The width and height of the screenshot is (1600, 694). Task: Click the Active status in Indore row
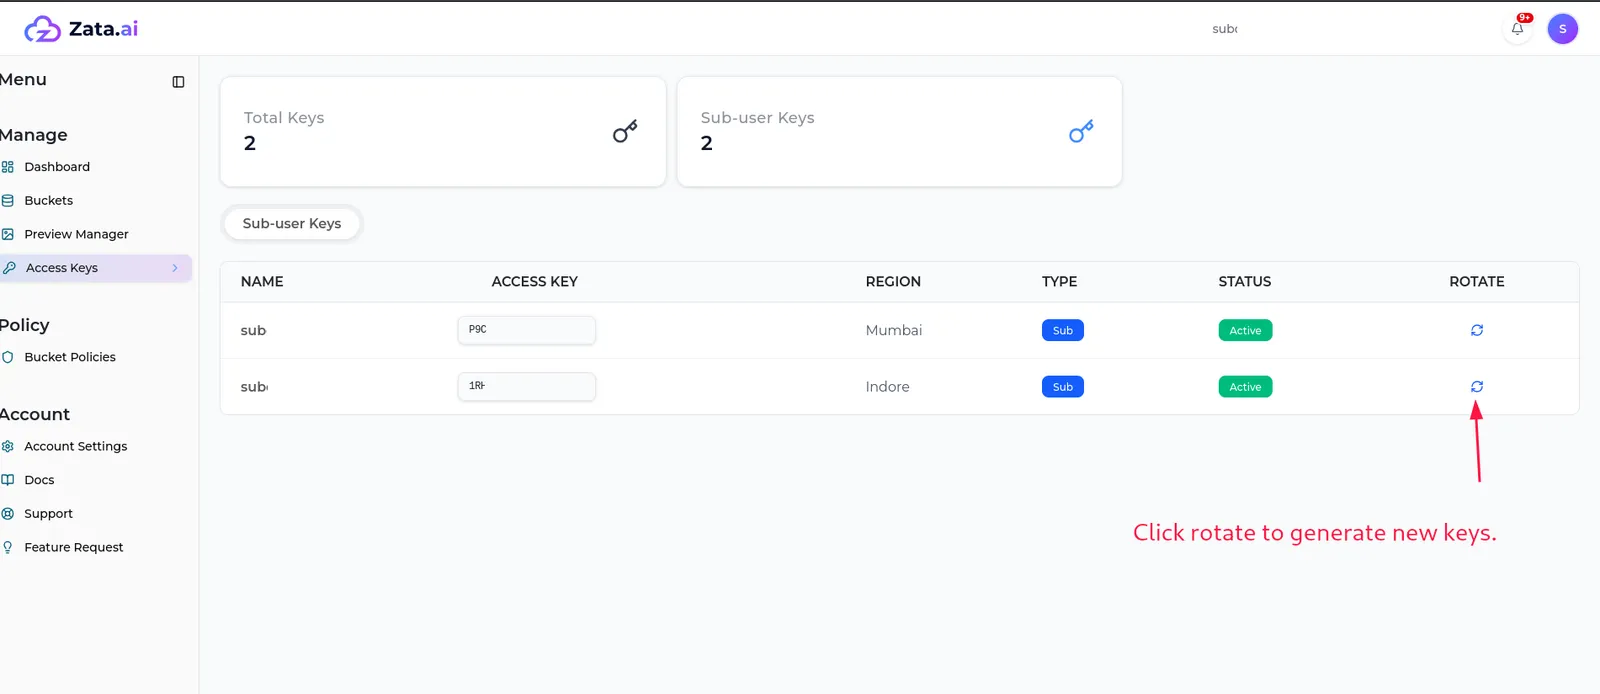click(1245, 387)
